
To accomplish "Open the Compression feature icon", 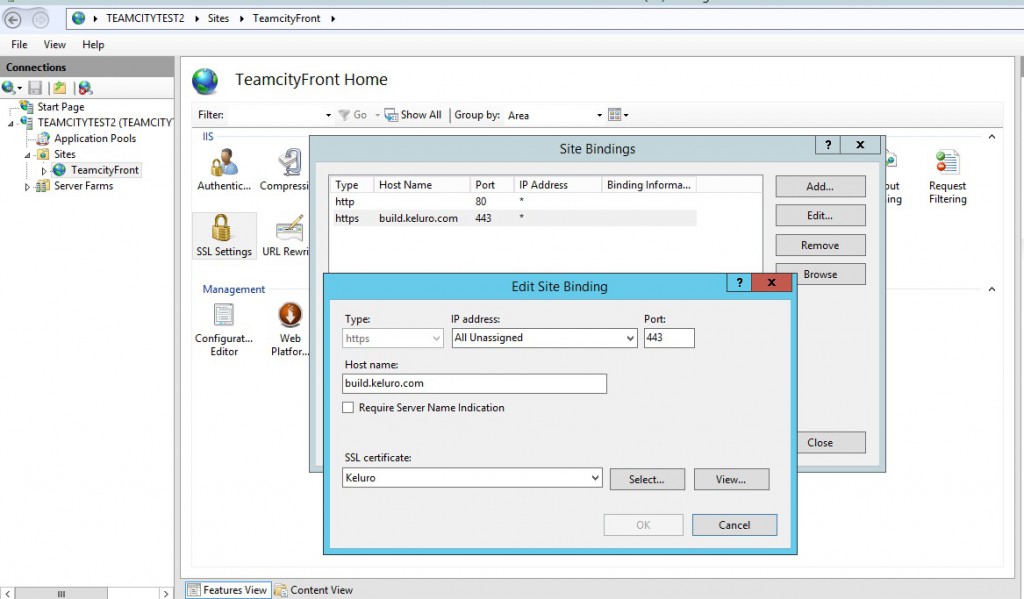I will pos(285,169).
